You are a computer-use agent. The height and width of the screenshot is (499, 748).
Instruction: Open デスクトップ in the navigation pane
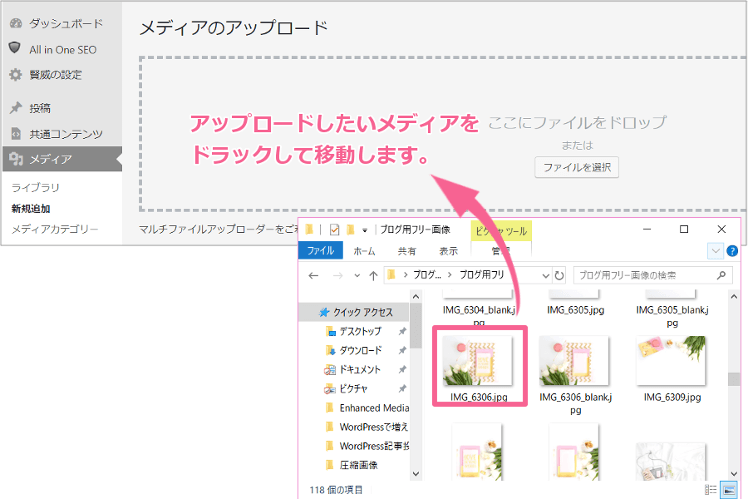360,331
